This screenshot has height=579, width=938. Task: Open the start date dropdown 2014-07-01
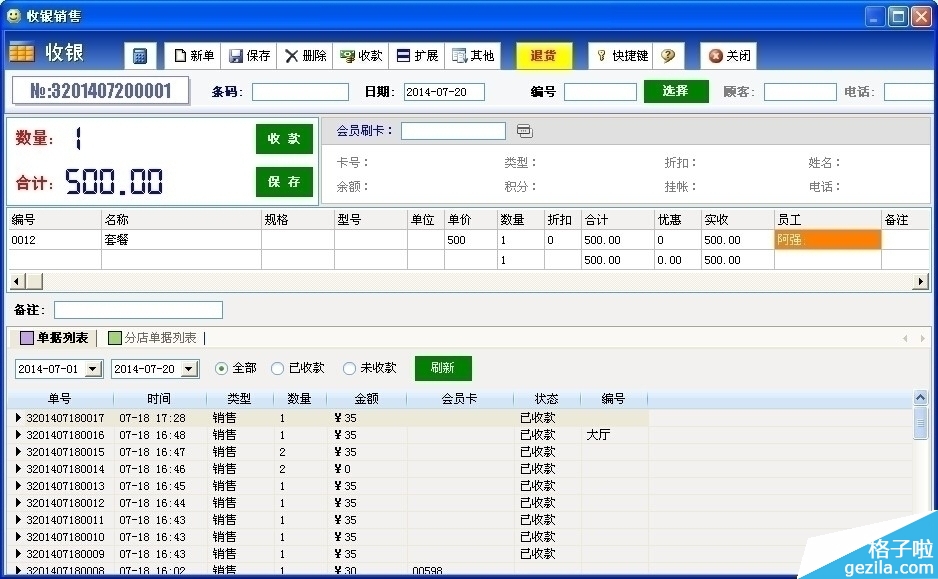[93, 369]
